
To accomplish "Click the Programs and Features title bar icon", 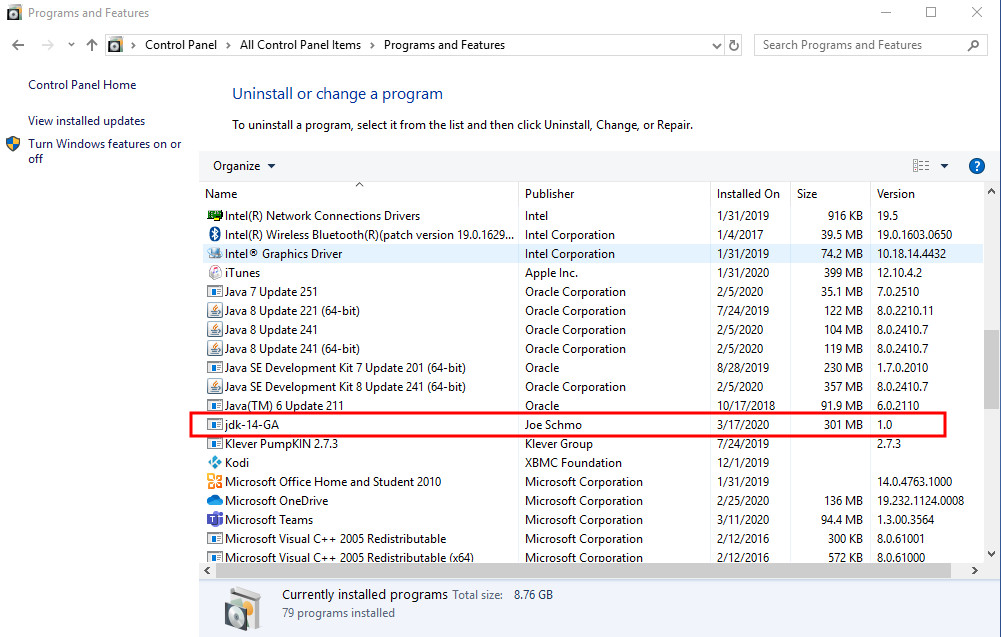I will click(13, 13).
